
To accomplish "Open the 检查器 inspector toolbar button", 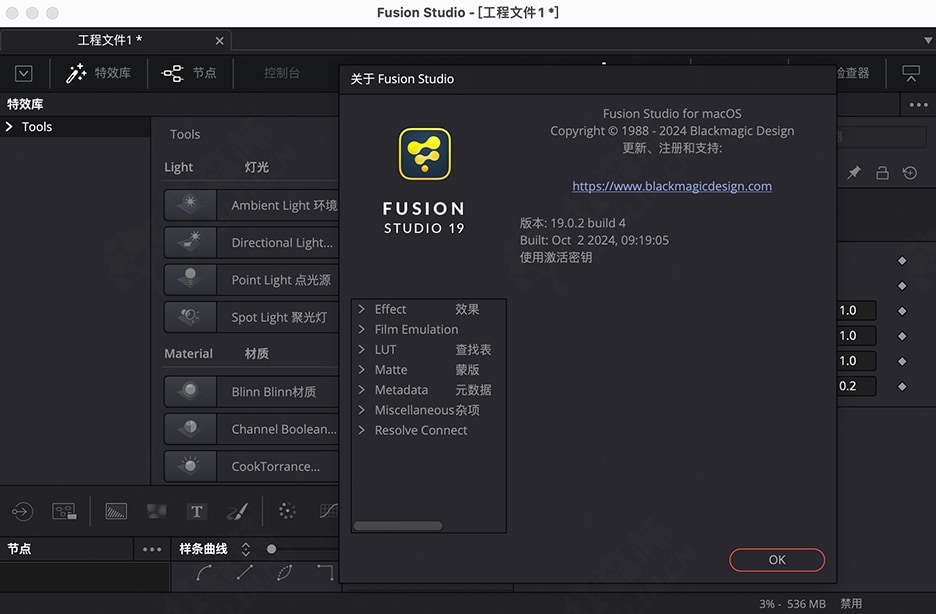I will [x=853, y=73].
